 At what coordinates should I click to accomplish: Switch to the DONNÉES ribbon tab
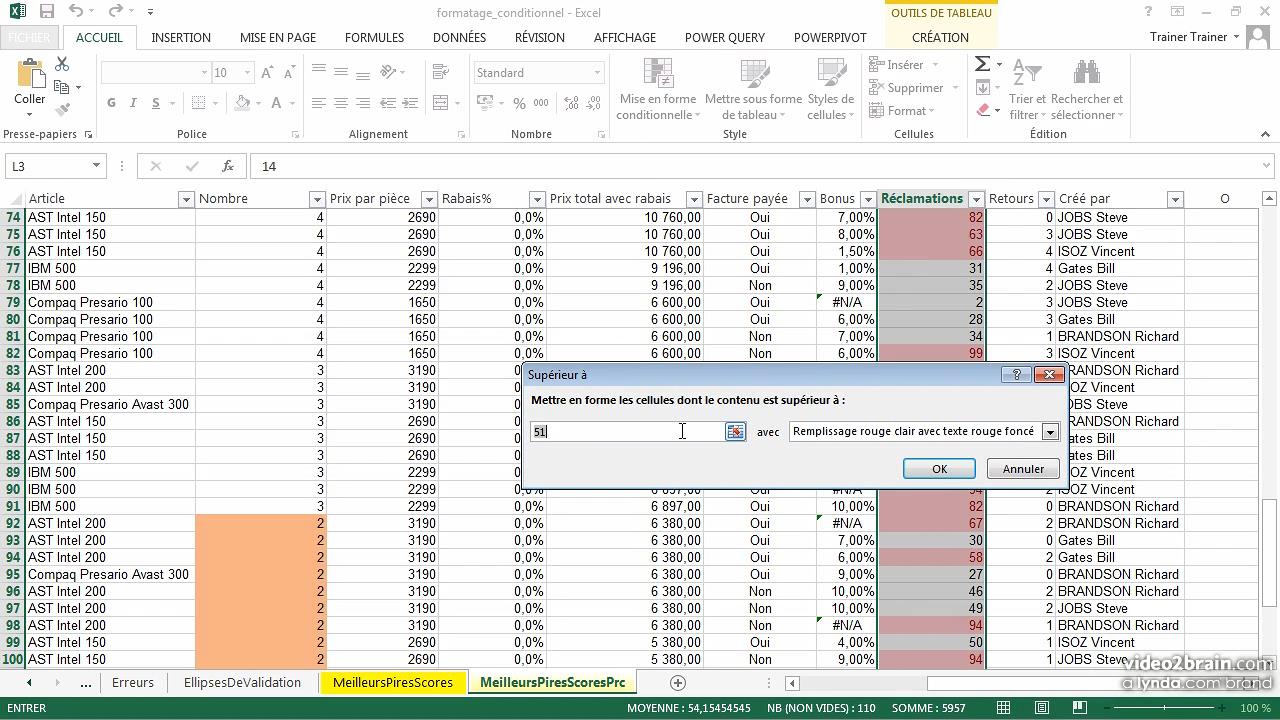pos(459,37)
